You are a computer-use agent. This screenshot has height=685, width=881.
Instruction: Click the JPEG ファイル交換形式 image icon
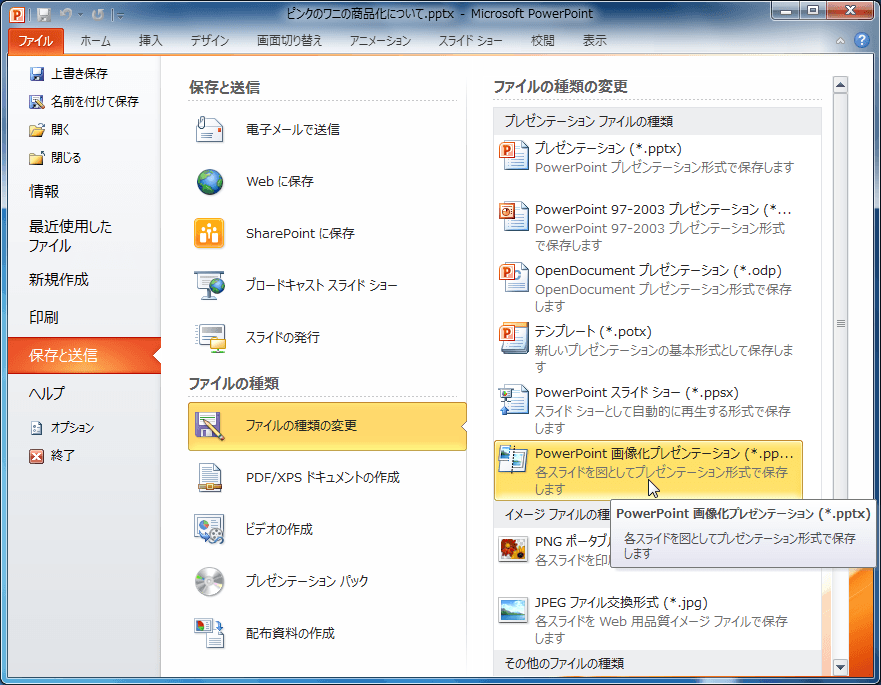(x=513, y=611)
